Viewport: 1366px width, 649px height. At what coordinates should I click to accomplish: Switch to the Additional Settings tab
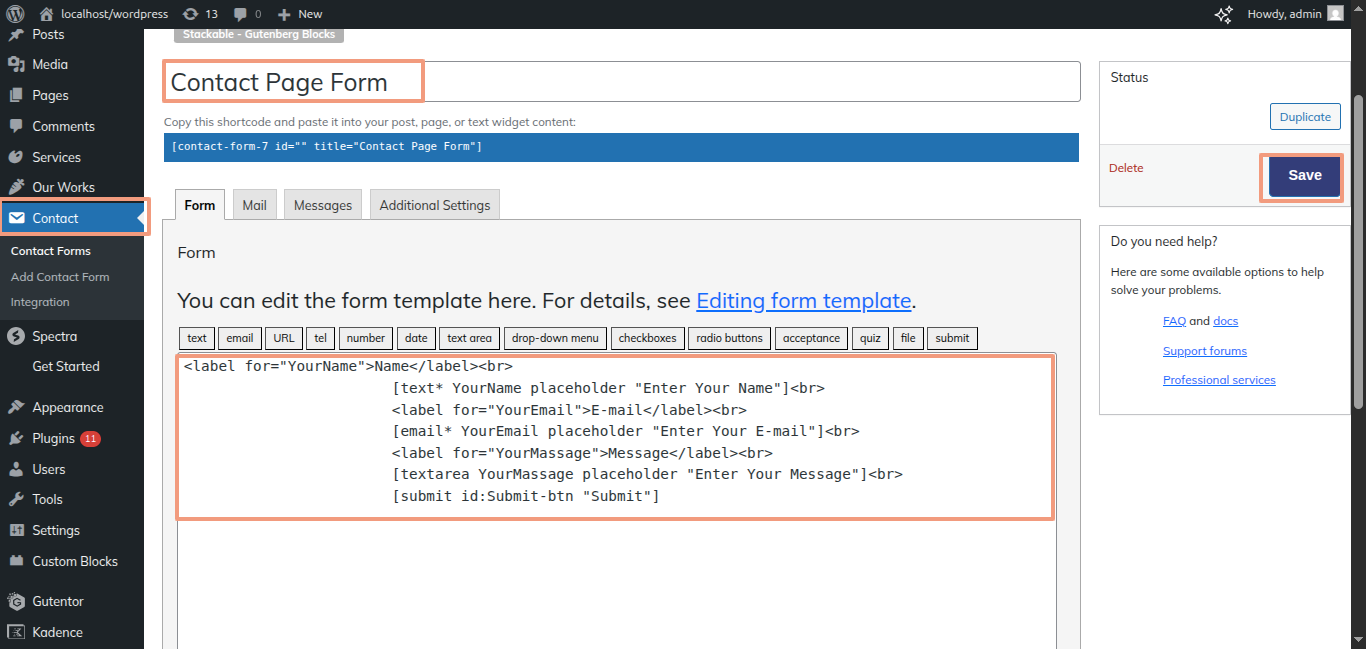coord(434,205)
